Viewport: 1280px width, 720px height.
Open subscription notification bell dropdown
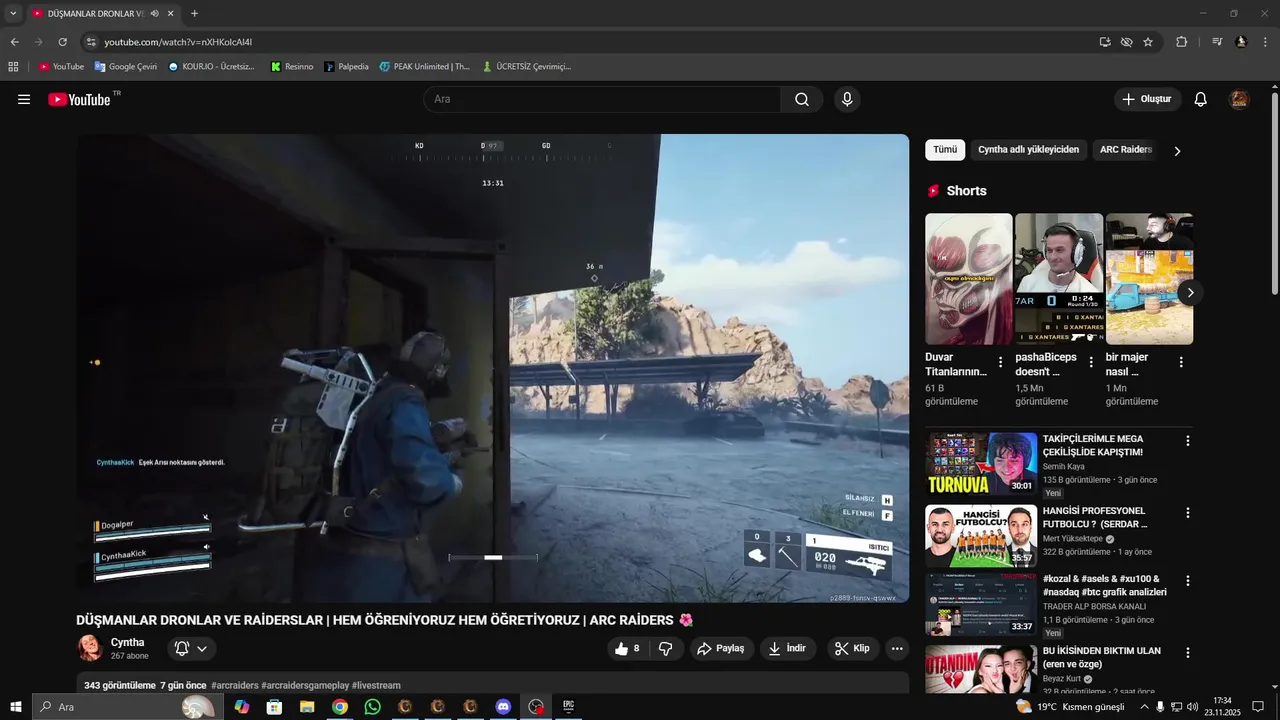point(191,648)
